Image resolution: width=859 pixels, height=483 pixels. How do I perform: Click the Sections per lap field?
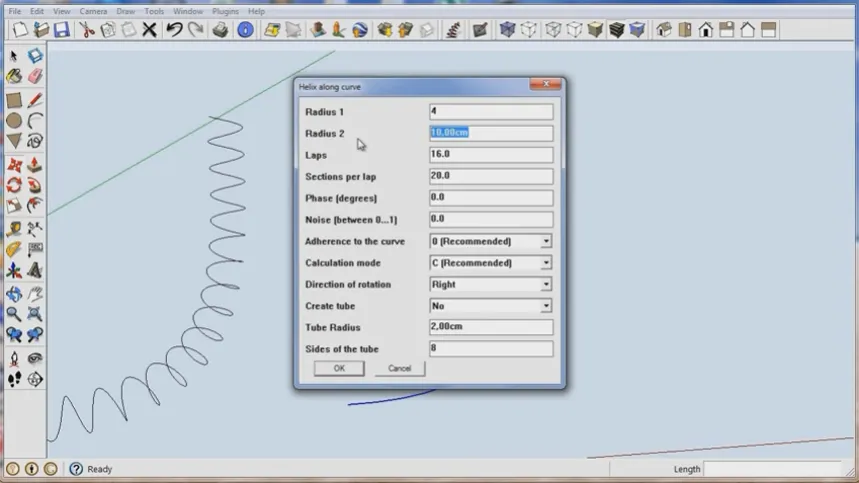point(491,176)
